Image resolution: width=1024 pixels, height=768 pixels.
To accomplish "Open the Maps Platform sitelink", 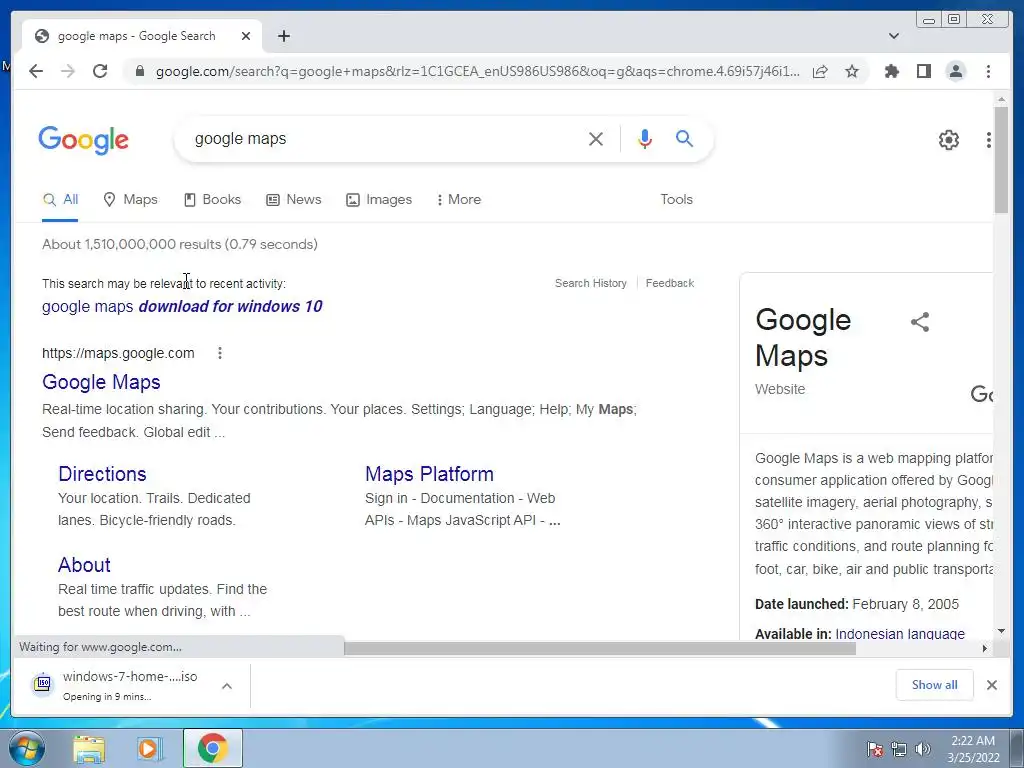I will coord(429,474).
